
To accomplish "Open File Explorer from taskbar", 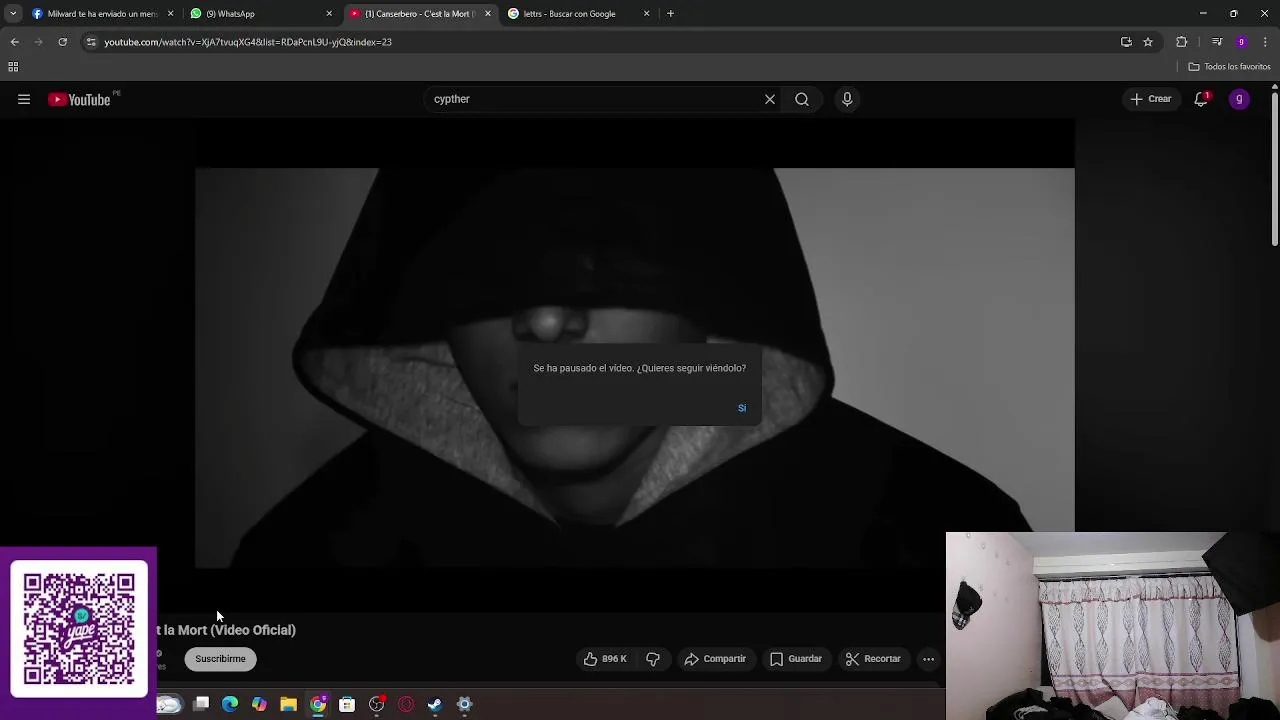I will click(288, 704).
